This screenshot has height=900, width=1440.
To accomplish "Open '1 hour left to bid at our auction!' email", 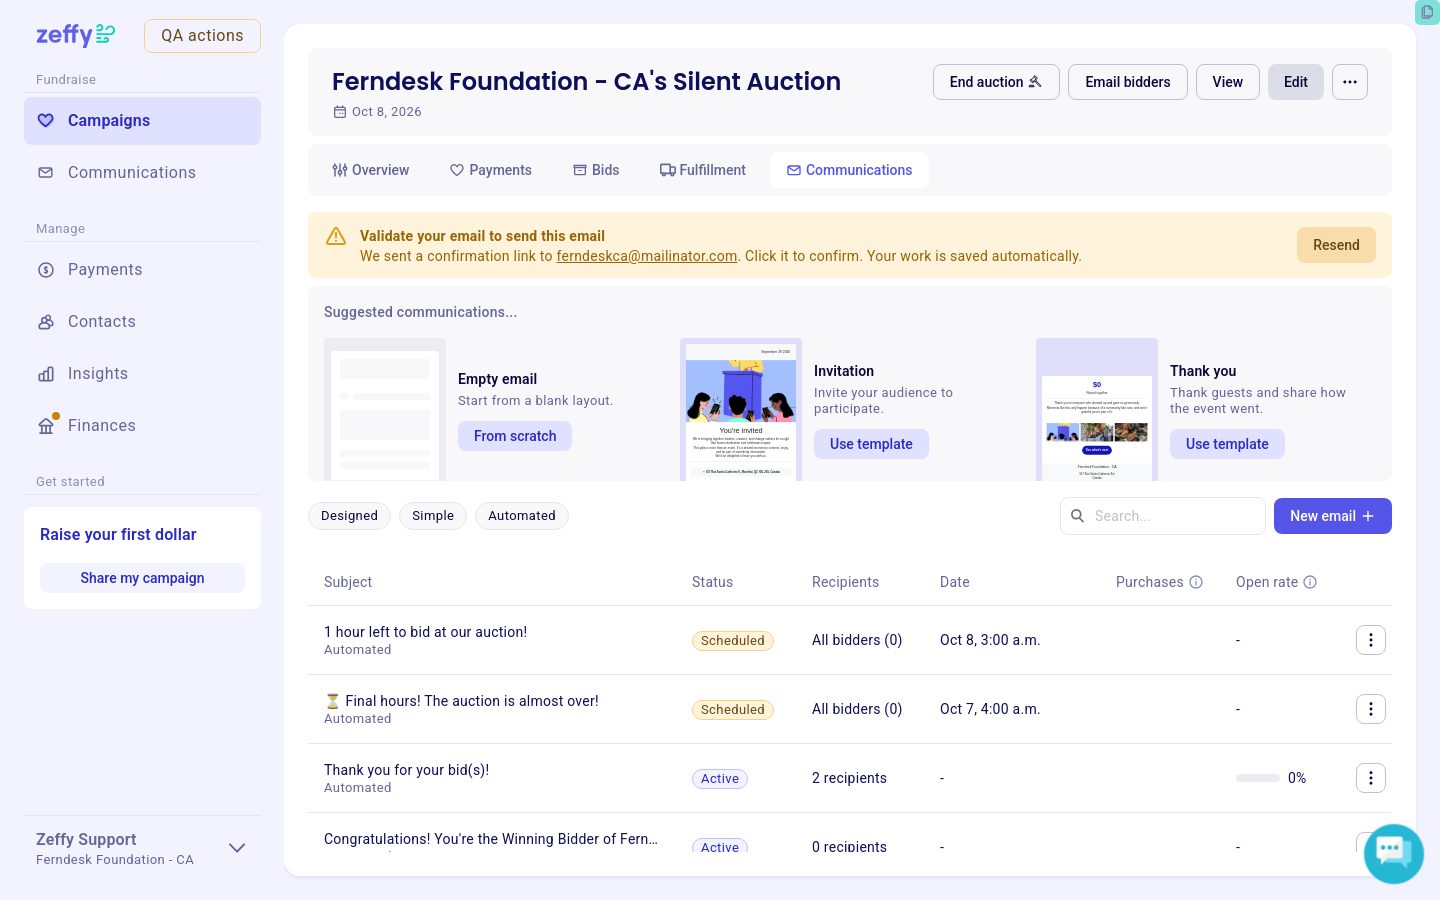I will (425, 632).
